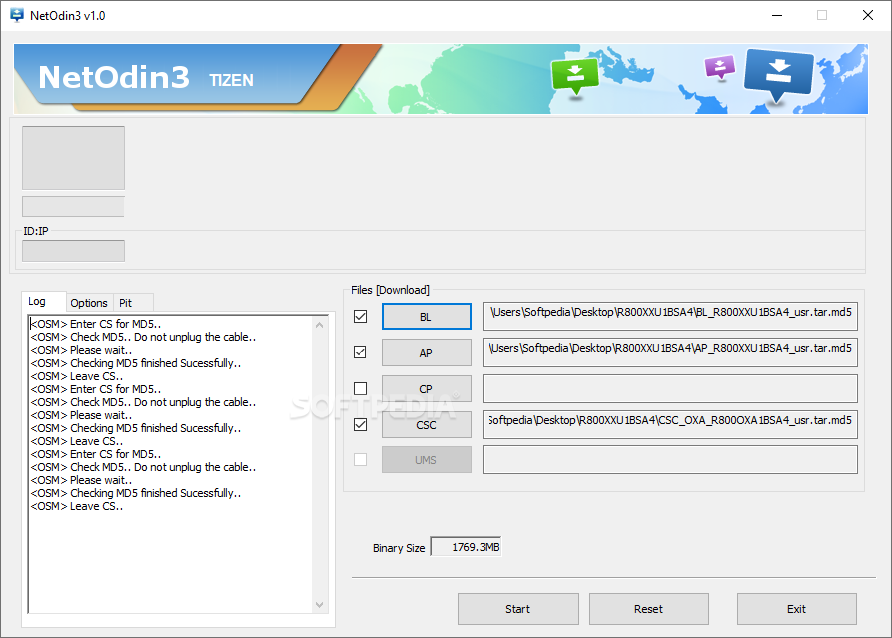This screenshot has height=638, width=892.
Task: Click the greyed-out UMS button
Action: (427, 460)
